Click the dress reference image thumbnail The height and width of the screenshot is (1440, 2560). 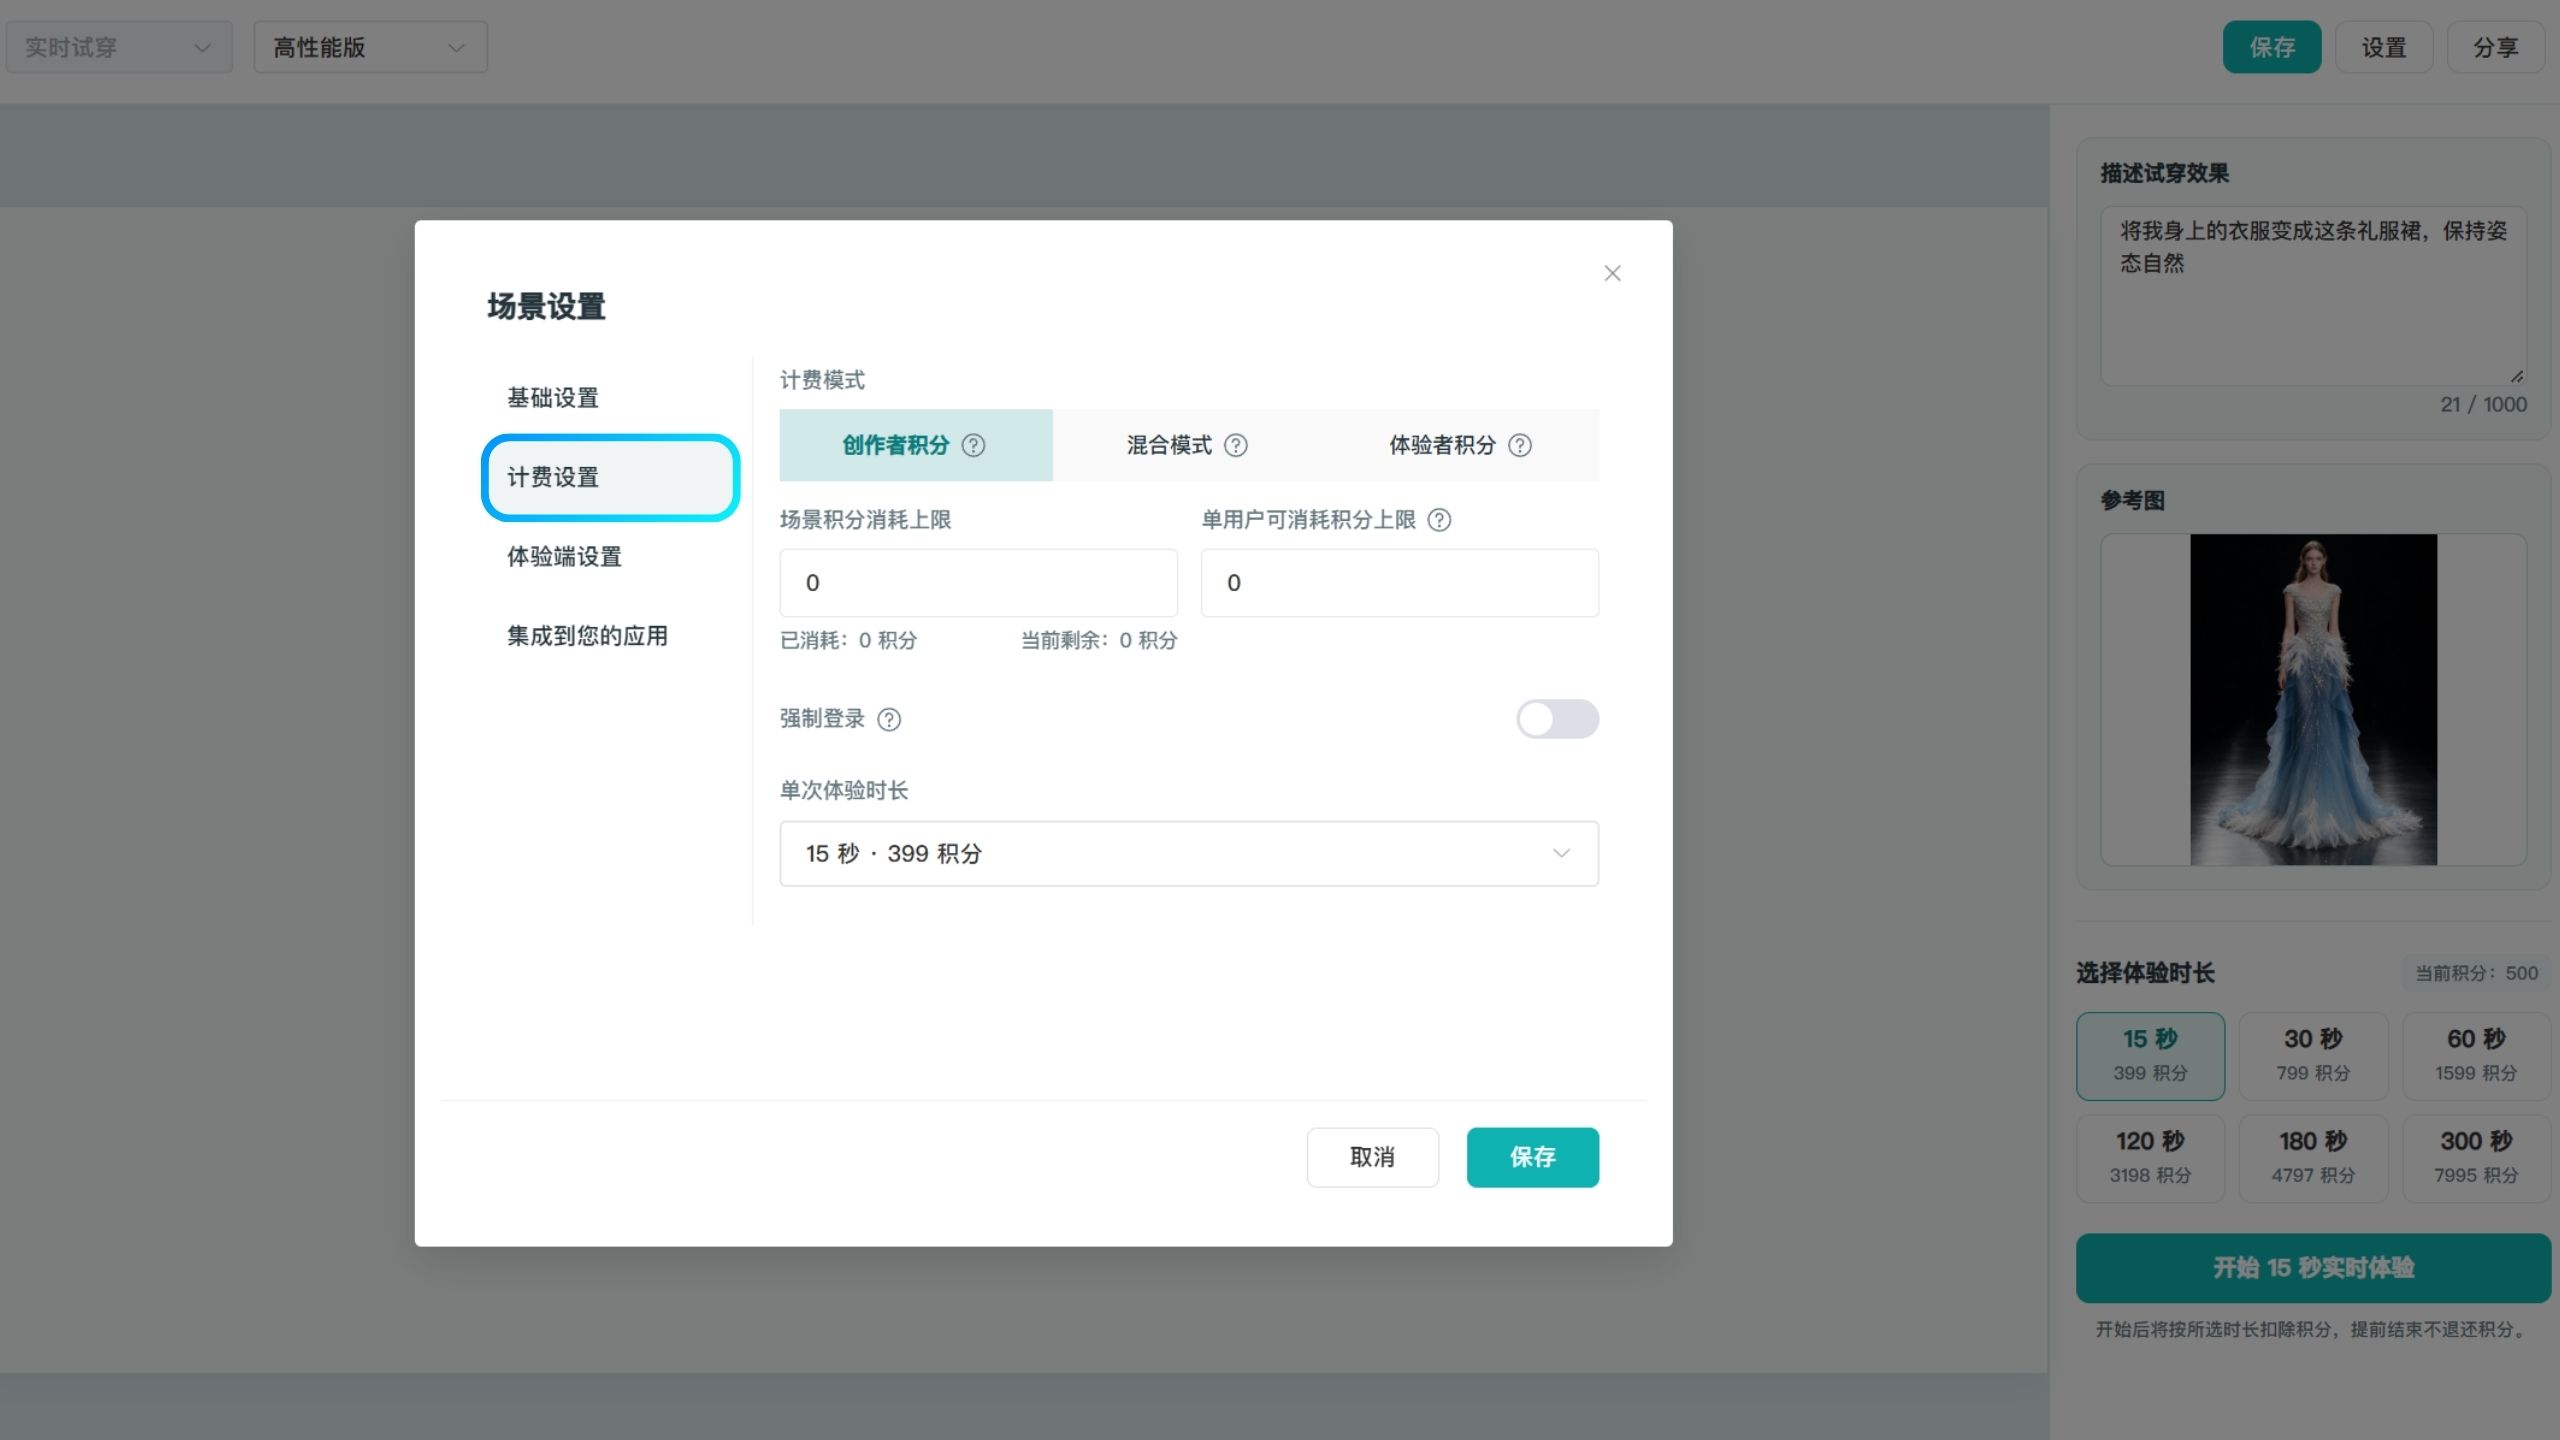2313,699
